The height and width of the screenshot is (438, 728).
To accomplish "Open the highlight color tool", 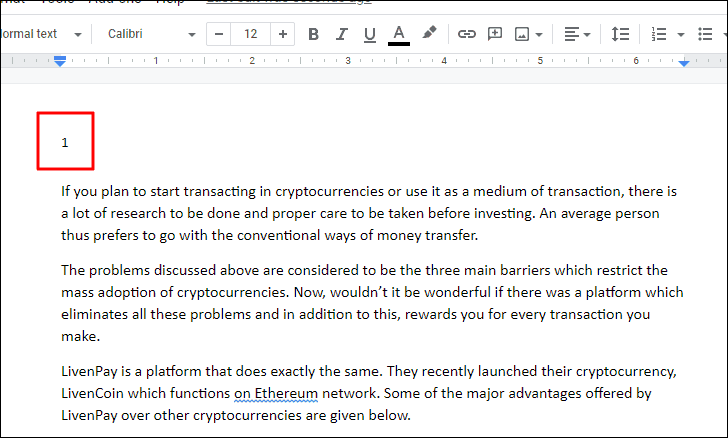I will click(429, 33).
